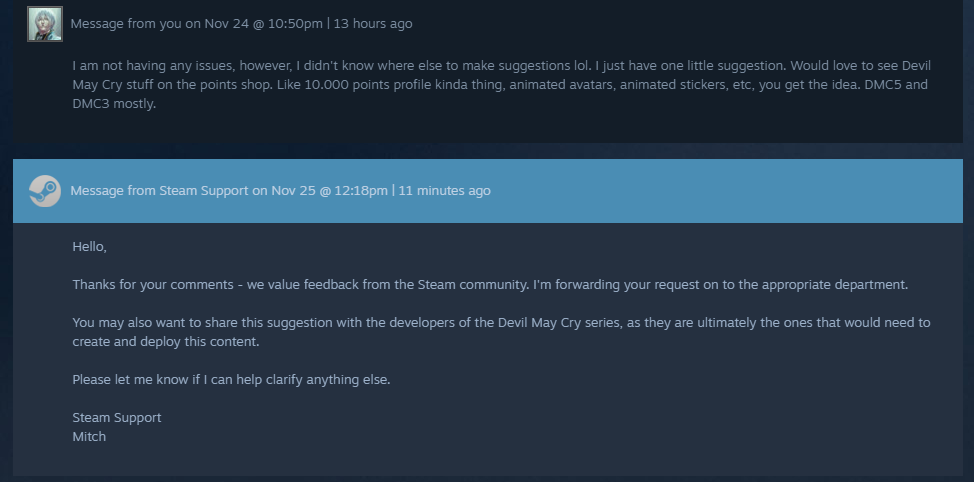Viewport: 974px width, 482px height.
Task: Click the 'Steam Support' signature text
Action: pyautogui.click(x=117, y=417)
